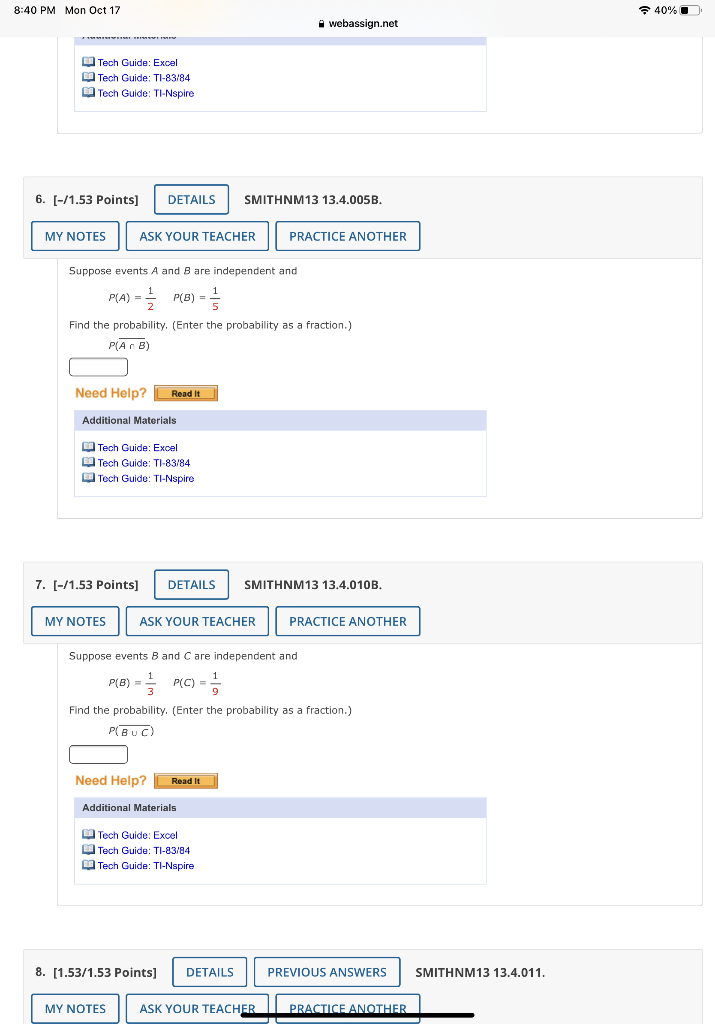Click the Read It button for question 6
Viewport: 715px width, 1024px height.
[186, 393]
